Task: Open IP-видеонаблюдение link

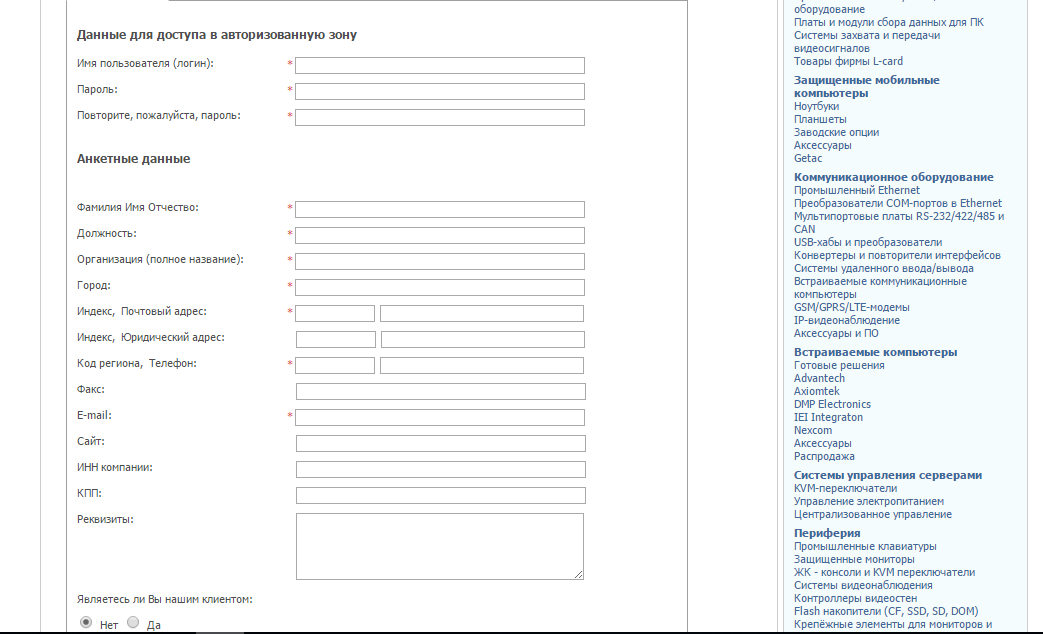Action: pyautogui.click(x=847, y=320)
